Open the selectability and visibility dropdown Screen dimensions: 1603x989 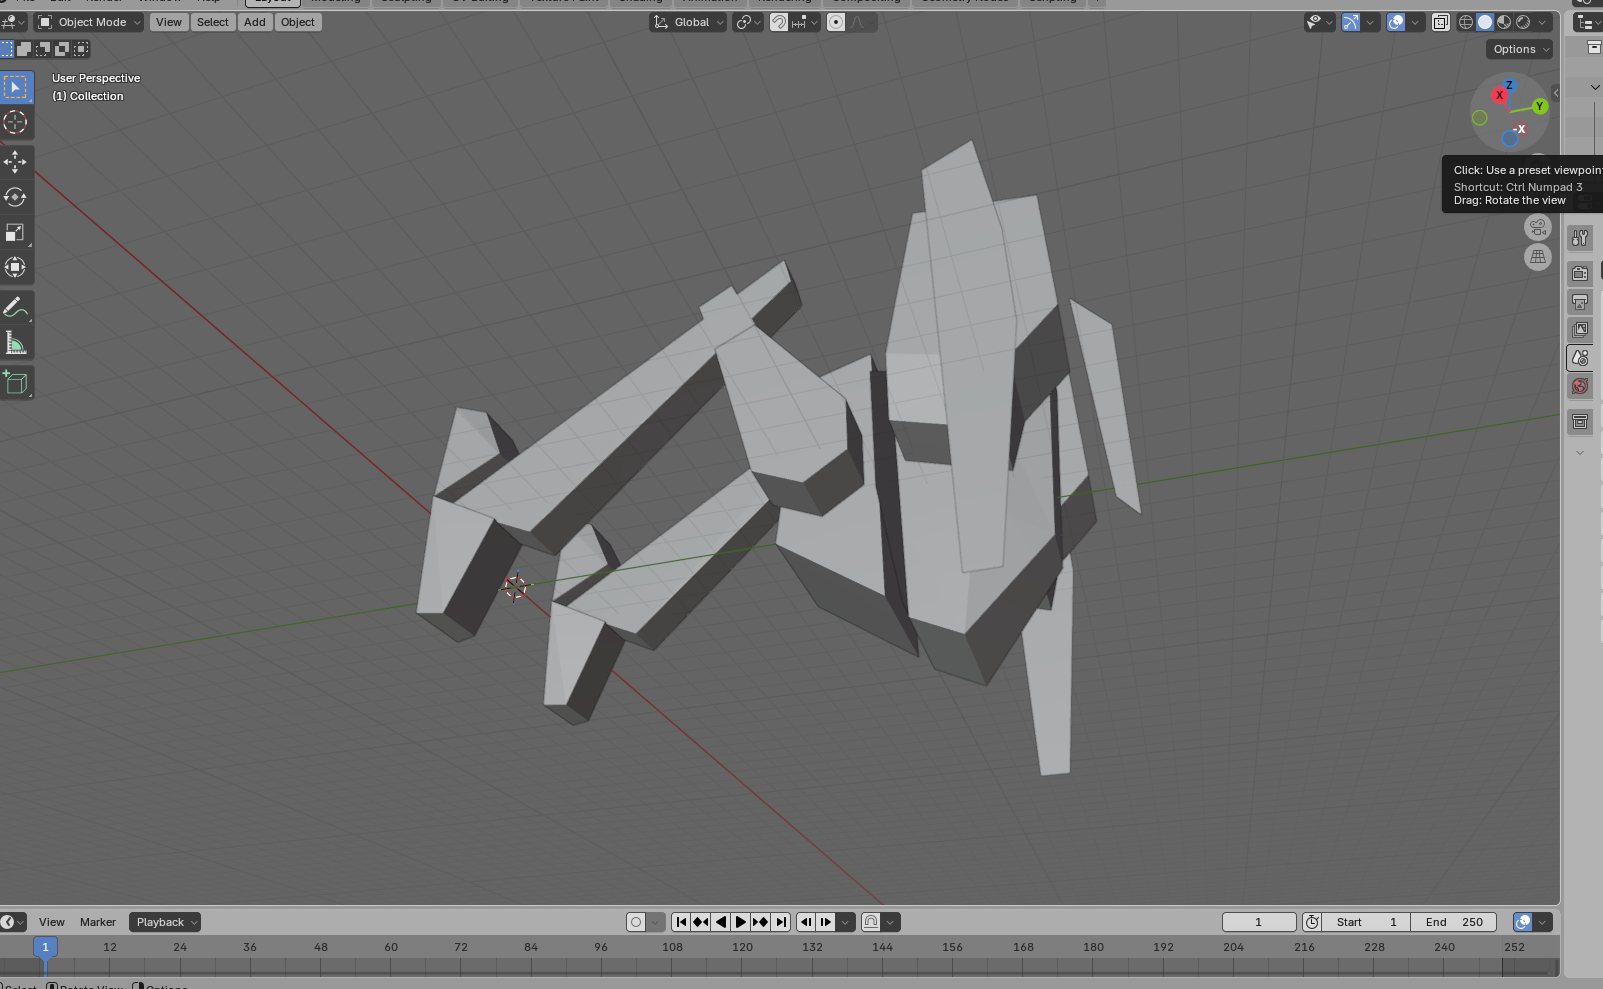click(x=1320, y=22)
